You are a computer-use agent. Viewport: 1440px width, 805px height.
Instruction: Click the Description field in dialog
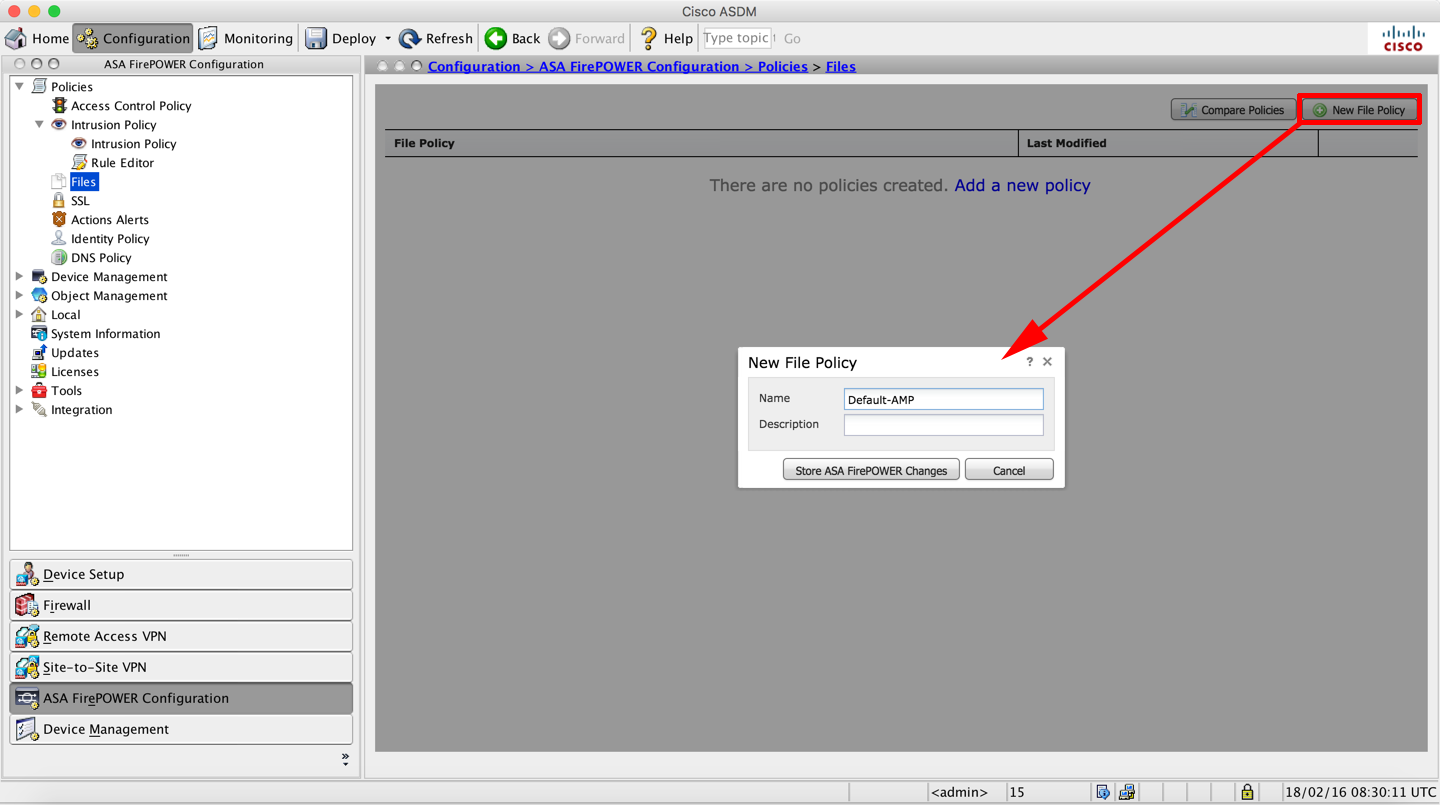(x=943, y=425)
